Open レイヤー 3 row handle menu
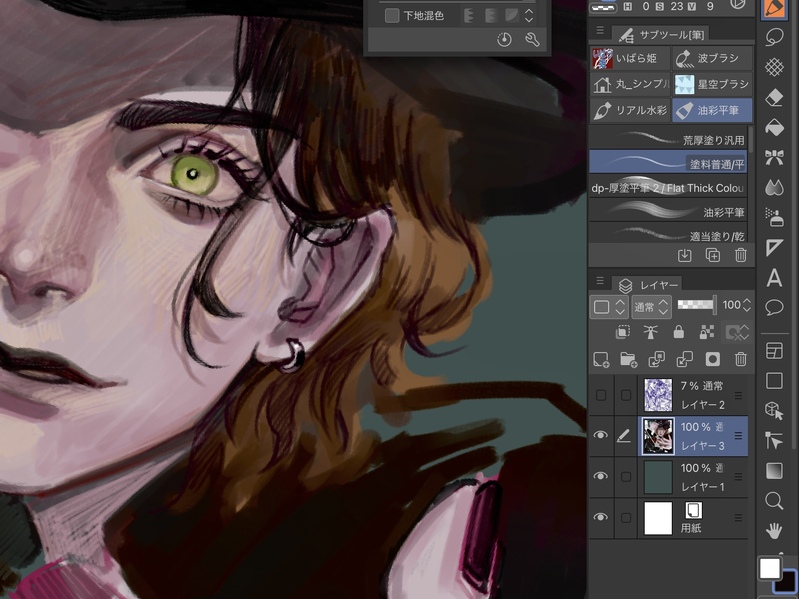The height and width of the screenshot is (599, 799). (x=738, y=435)
